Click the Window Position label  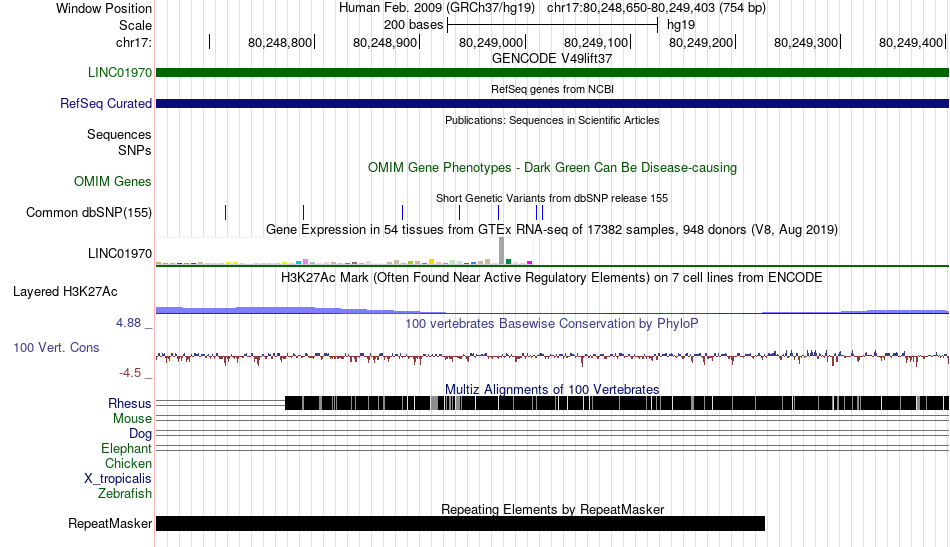[x=104, y=8]
